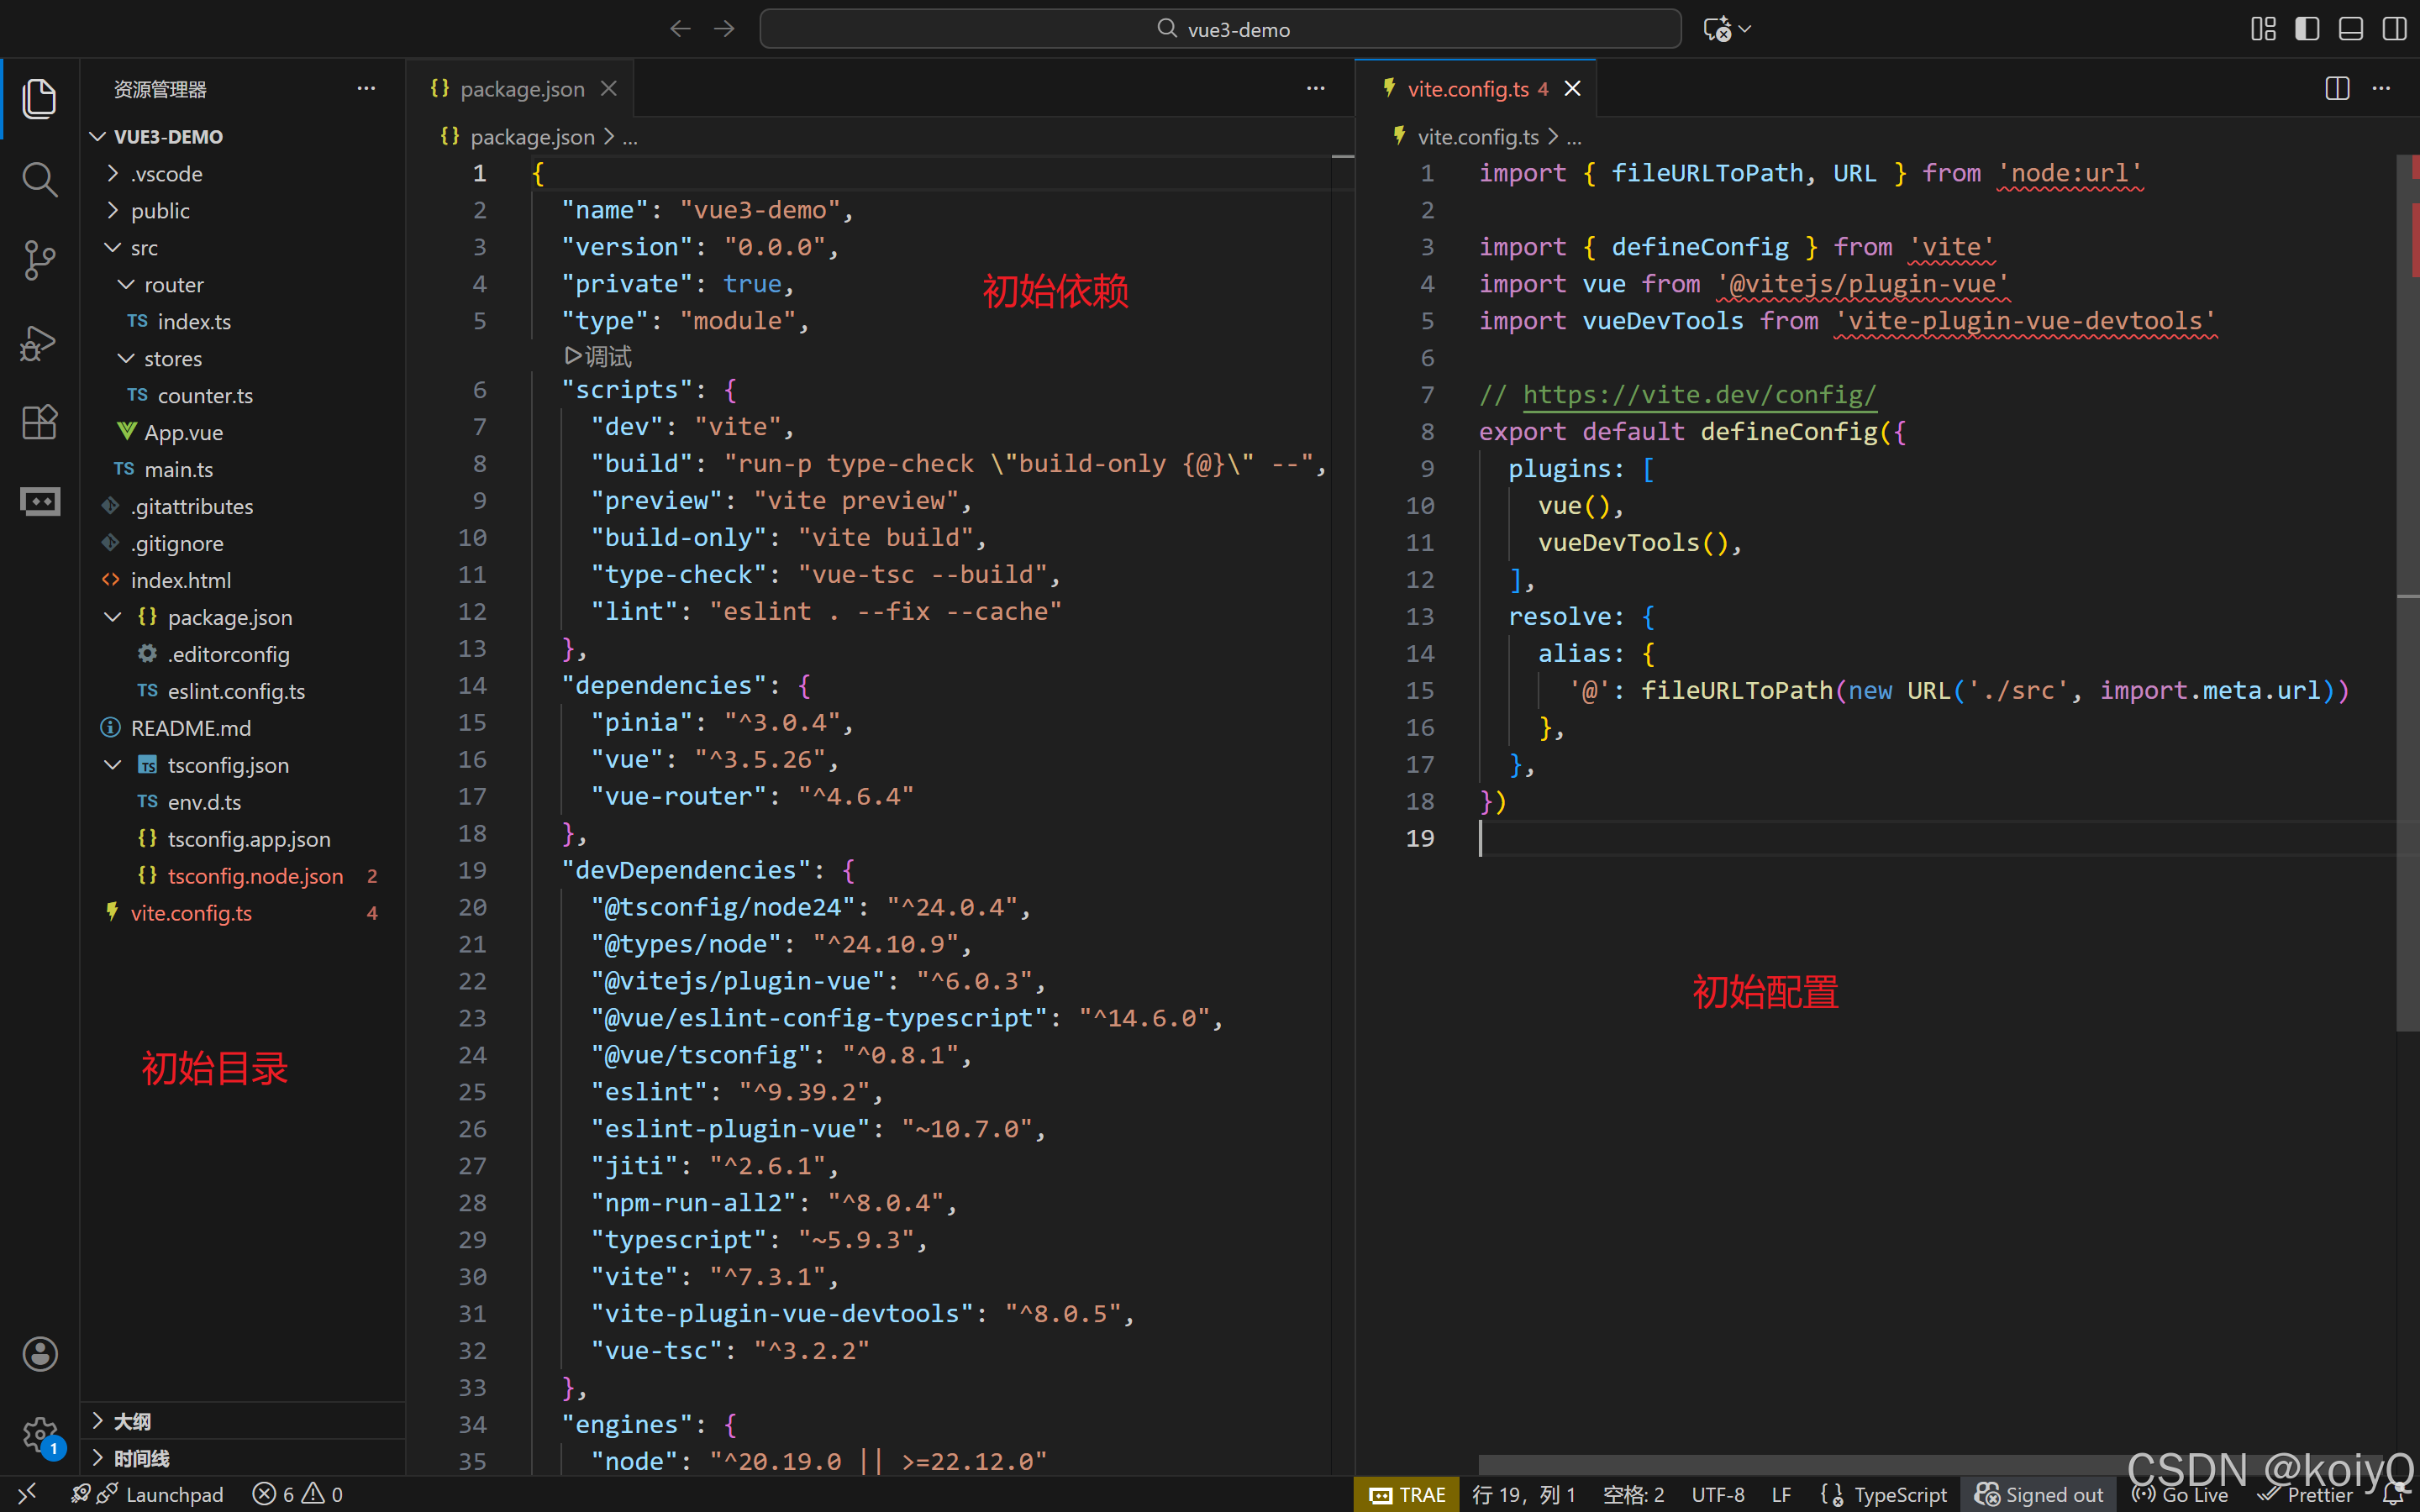This screenshot has height=1512, width=2420.
Task: Click the right editor vertical scrollbar
Action: [x=2407, y=700]
